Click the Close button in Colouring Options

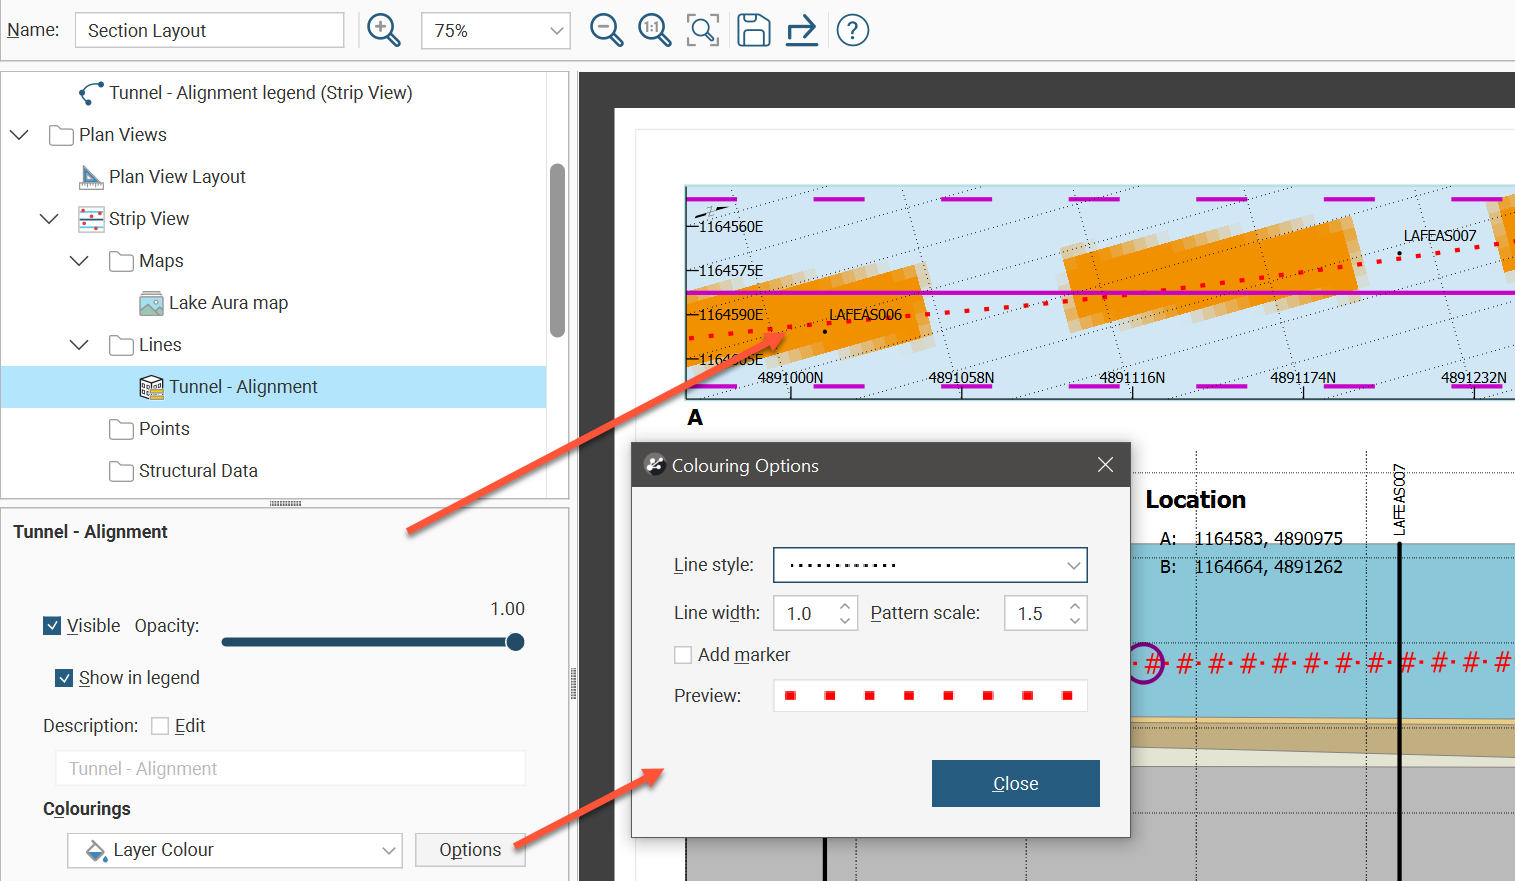coord(1015,783)
